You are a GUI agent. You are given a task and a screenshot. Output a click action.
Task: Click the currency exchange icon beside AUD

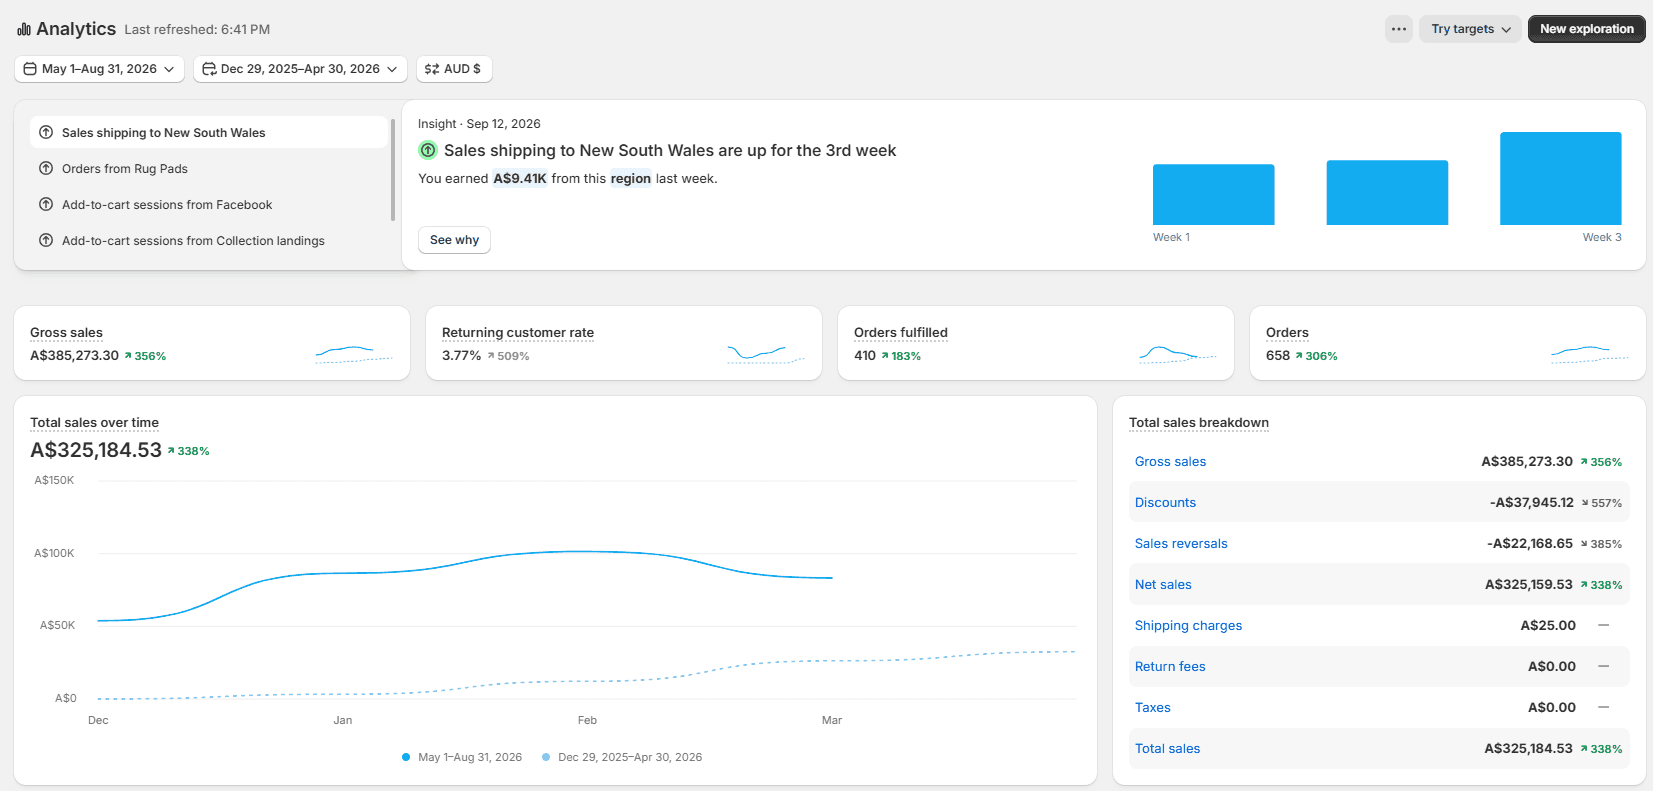(x=432, y=69)
